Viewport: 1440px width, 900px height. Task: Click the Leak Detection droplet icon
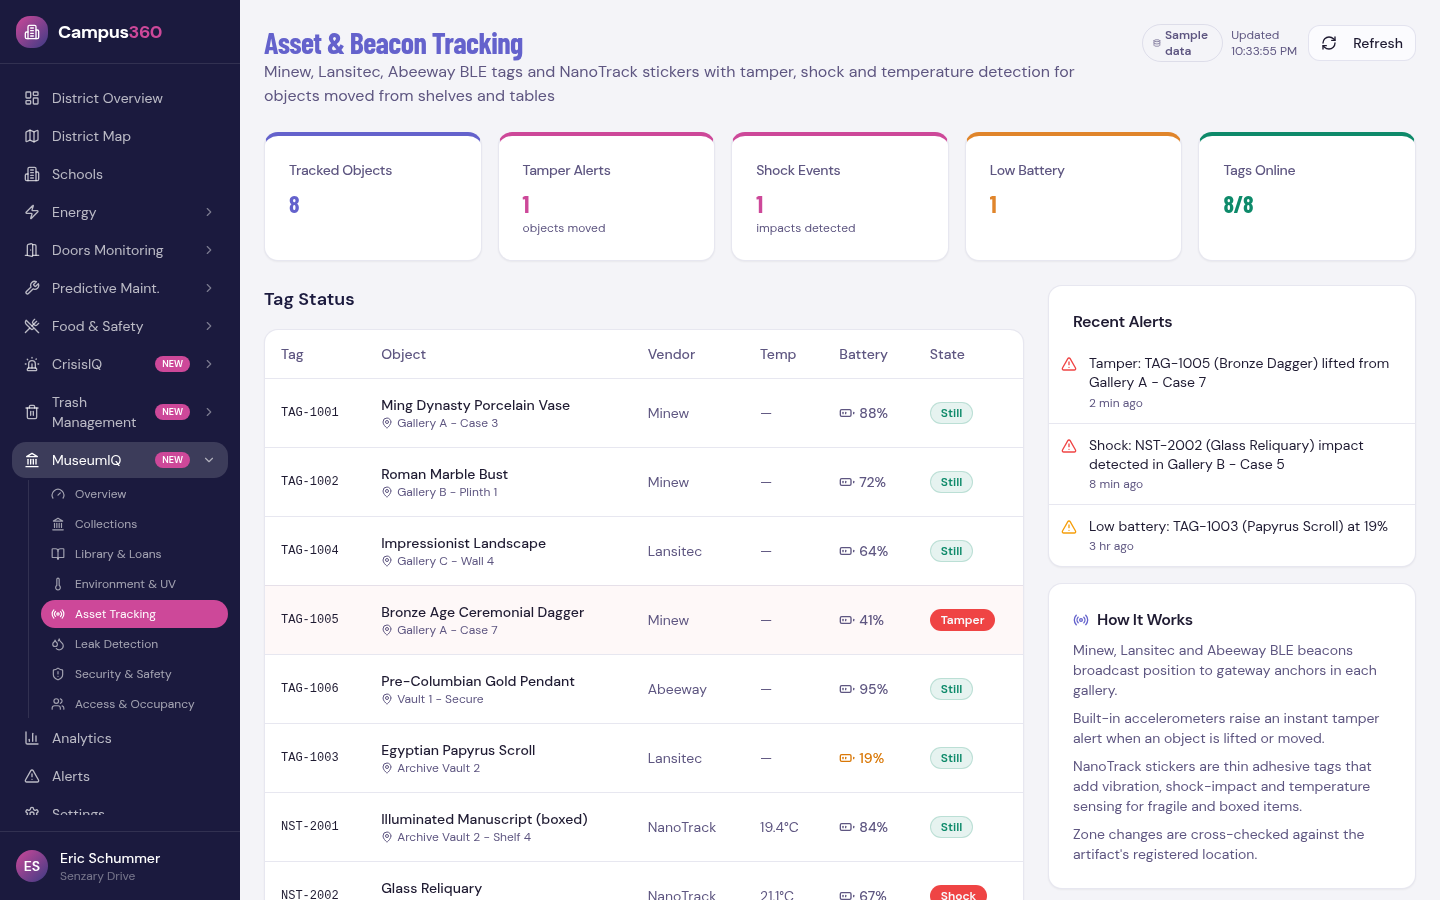[x=58, y=644]
